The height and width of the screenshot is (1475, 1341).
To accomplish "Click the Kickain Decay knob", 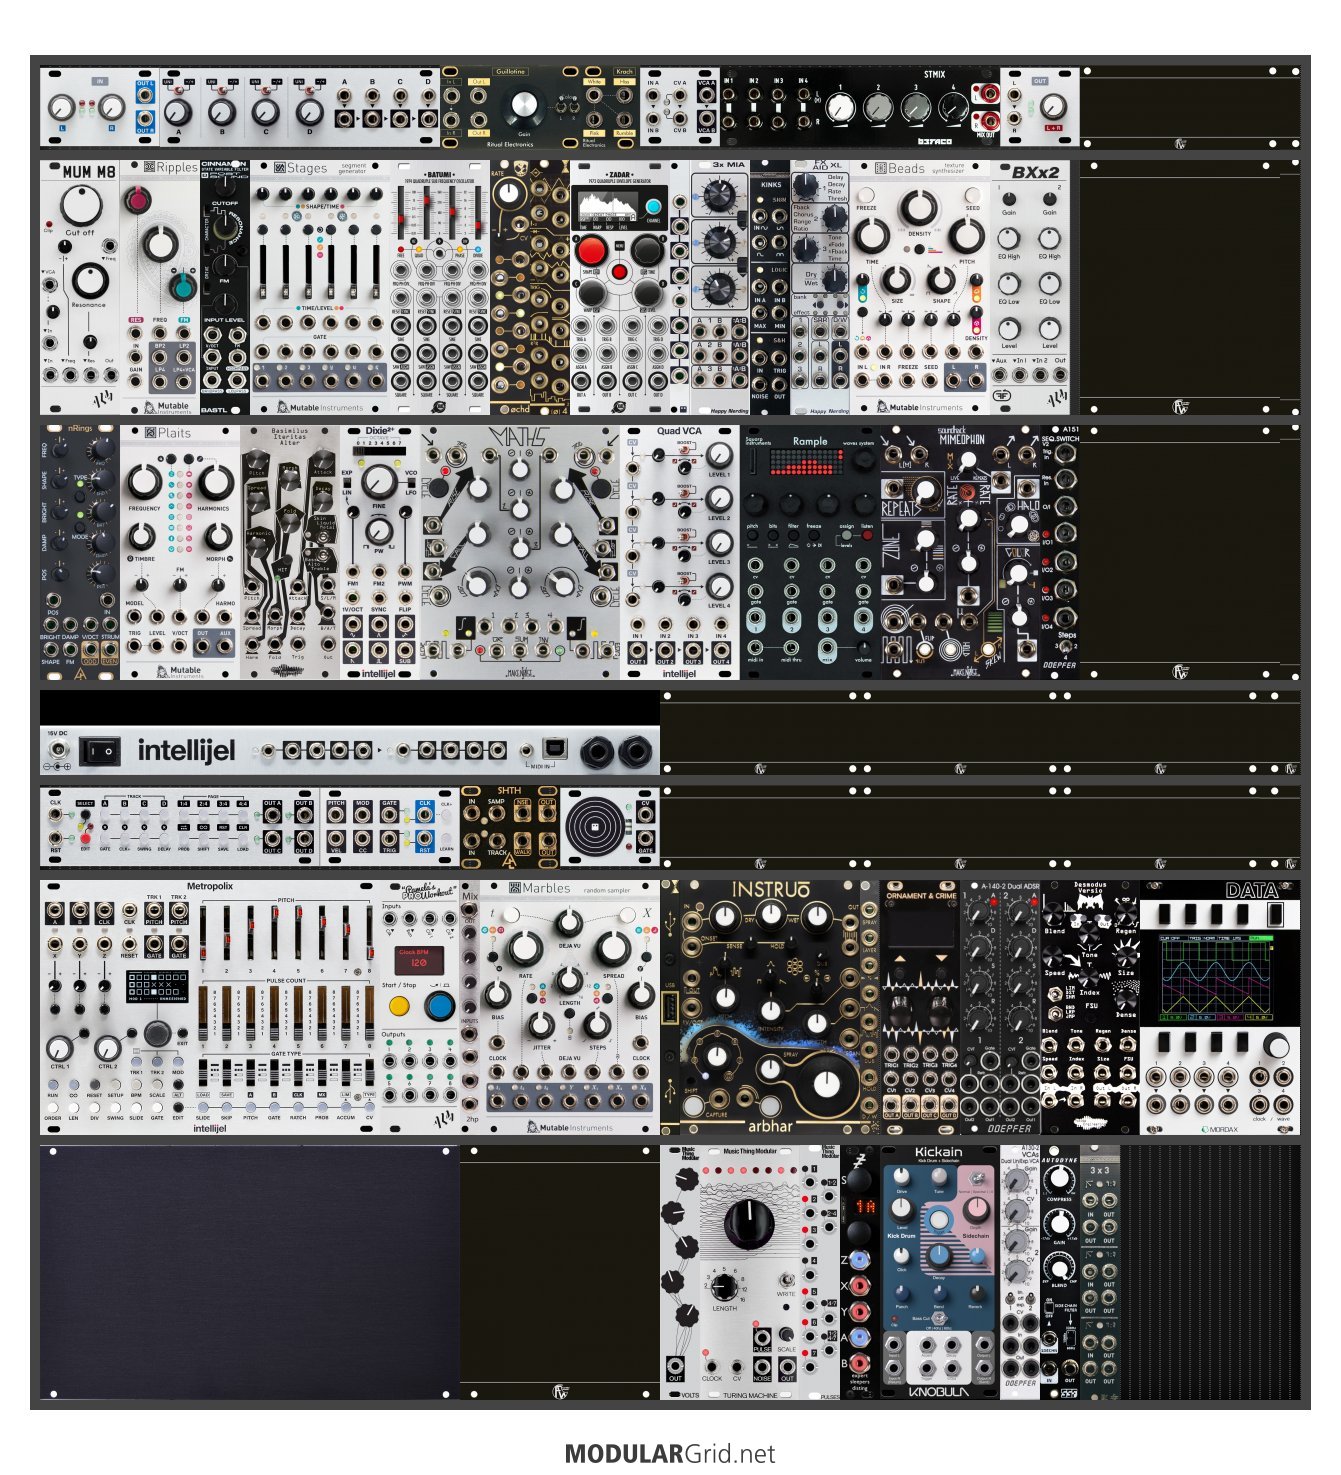I will [x=939, y=1257].
